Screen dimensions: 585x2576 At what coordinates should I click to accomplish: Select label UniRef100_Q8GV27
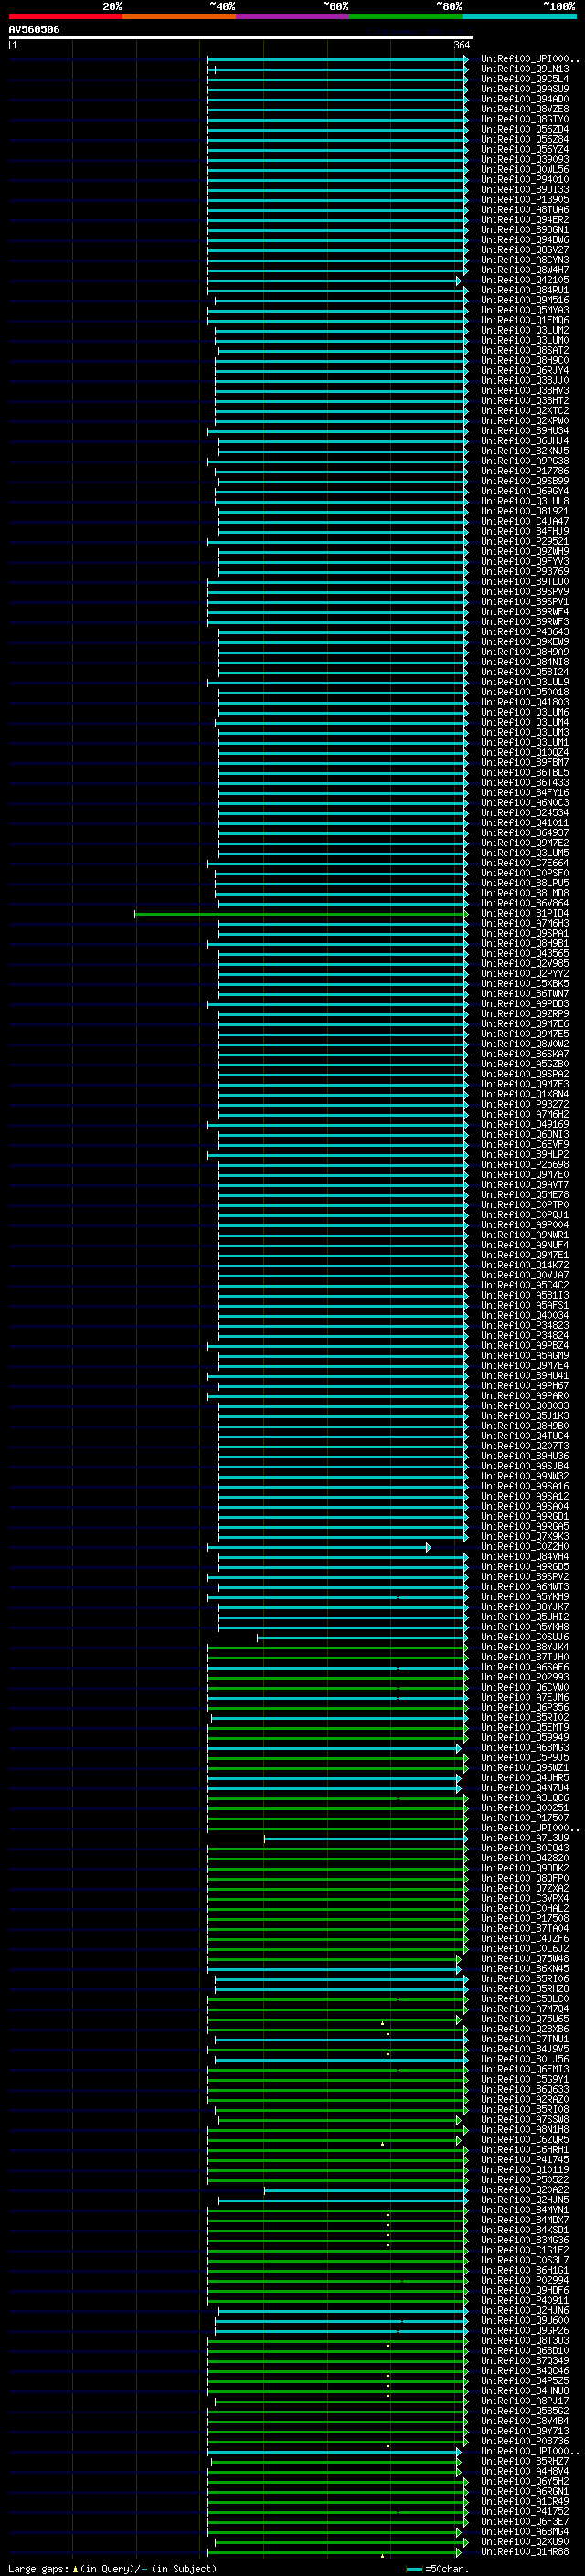point(524,250)
